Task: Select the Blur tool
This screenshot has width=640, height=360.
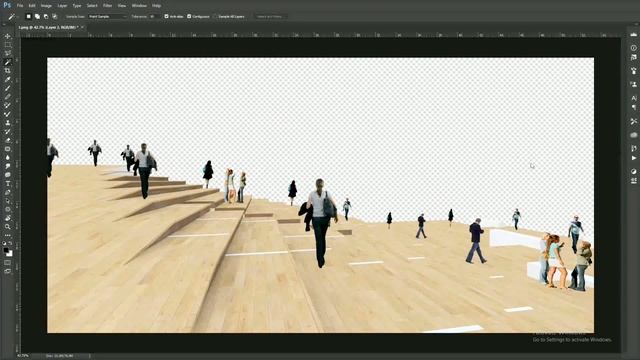Action: [7, 158]
